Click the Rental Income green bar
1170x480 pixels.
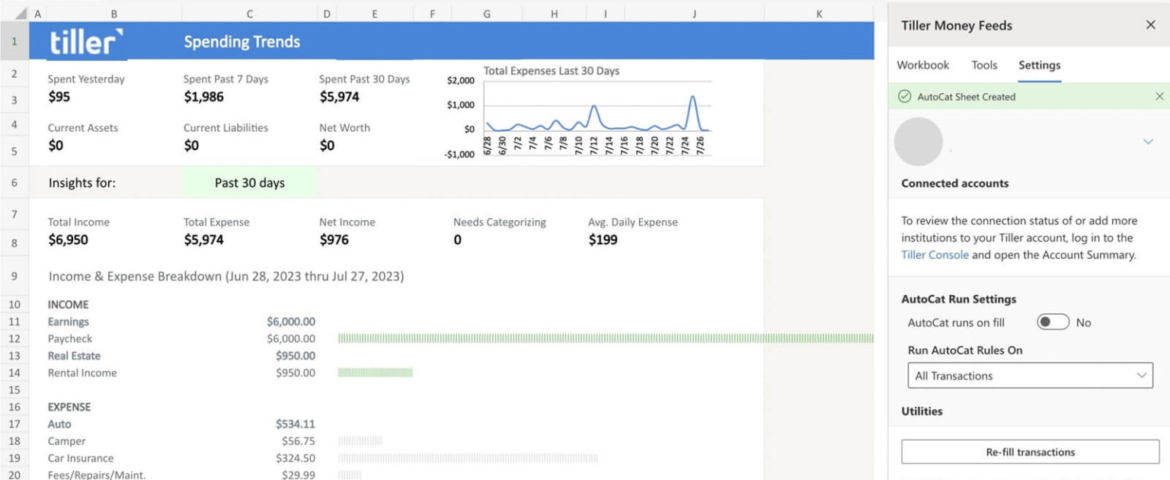click(375, 372)
